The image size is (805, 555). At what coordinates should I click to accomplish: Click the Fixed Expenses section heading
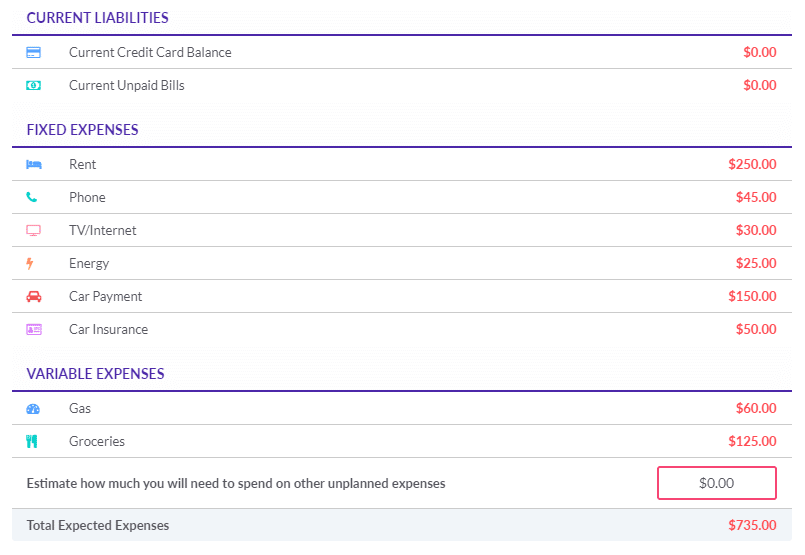point(83,130)
